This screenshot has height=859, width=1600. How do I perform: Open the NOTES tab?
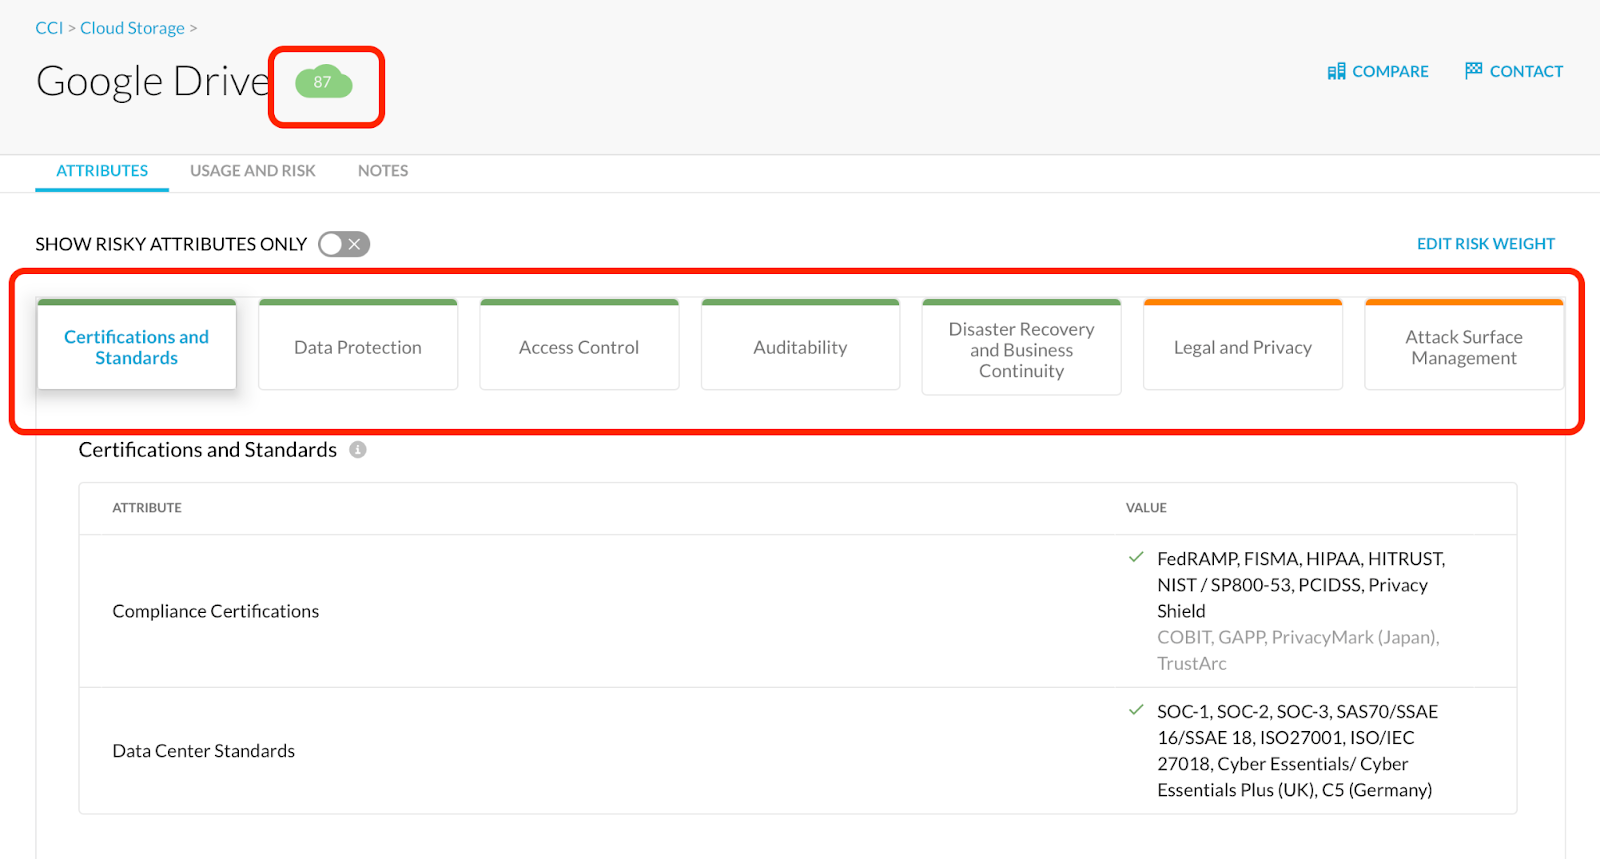(x=383, y=171)
